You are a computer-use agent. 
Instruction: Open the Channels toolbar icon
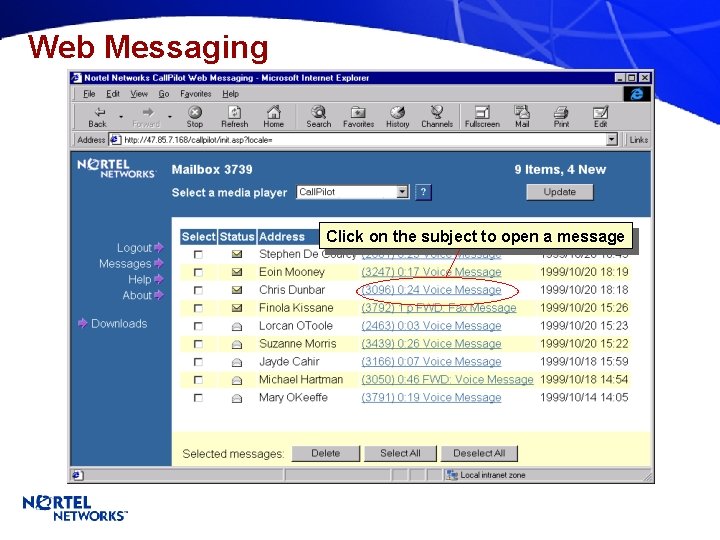pos(437,117)
